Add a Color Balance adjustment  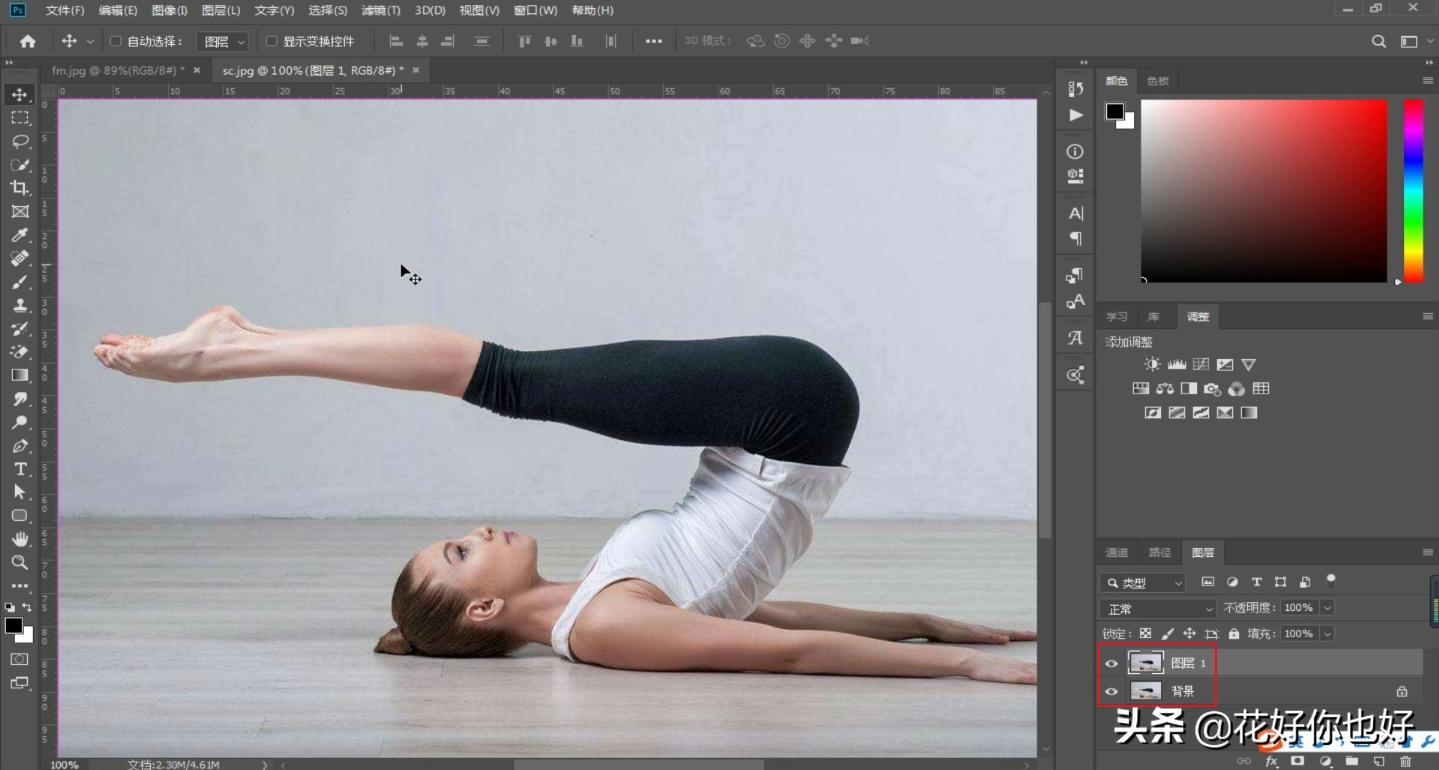[x=1164, y=389]
